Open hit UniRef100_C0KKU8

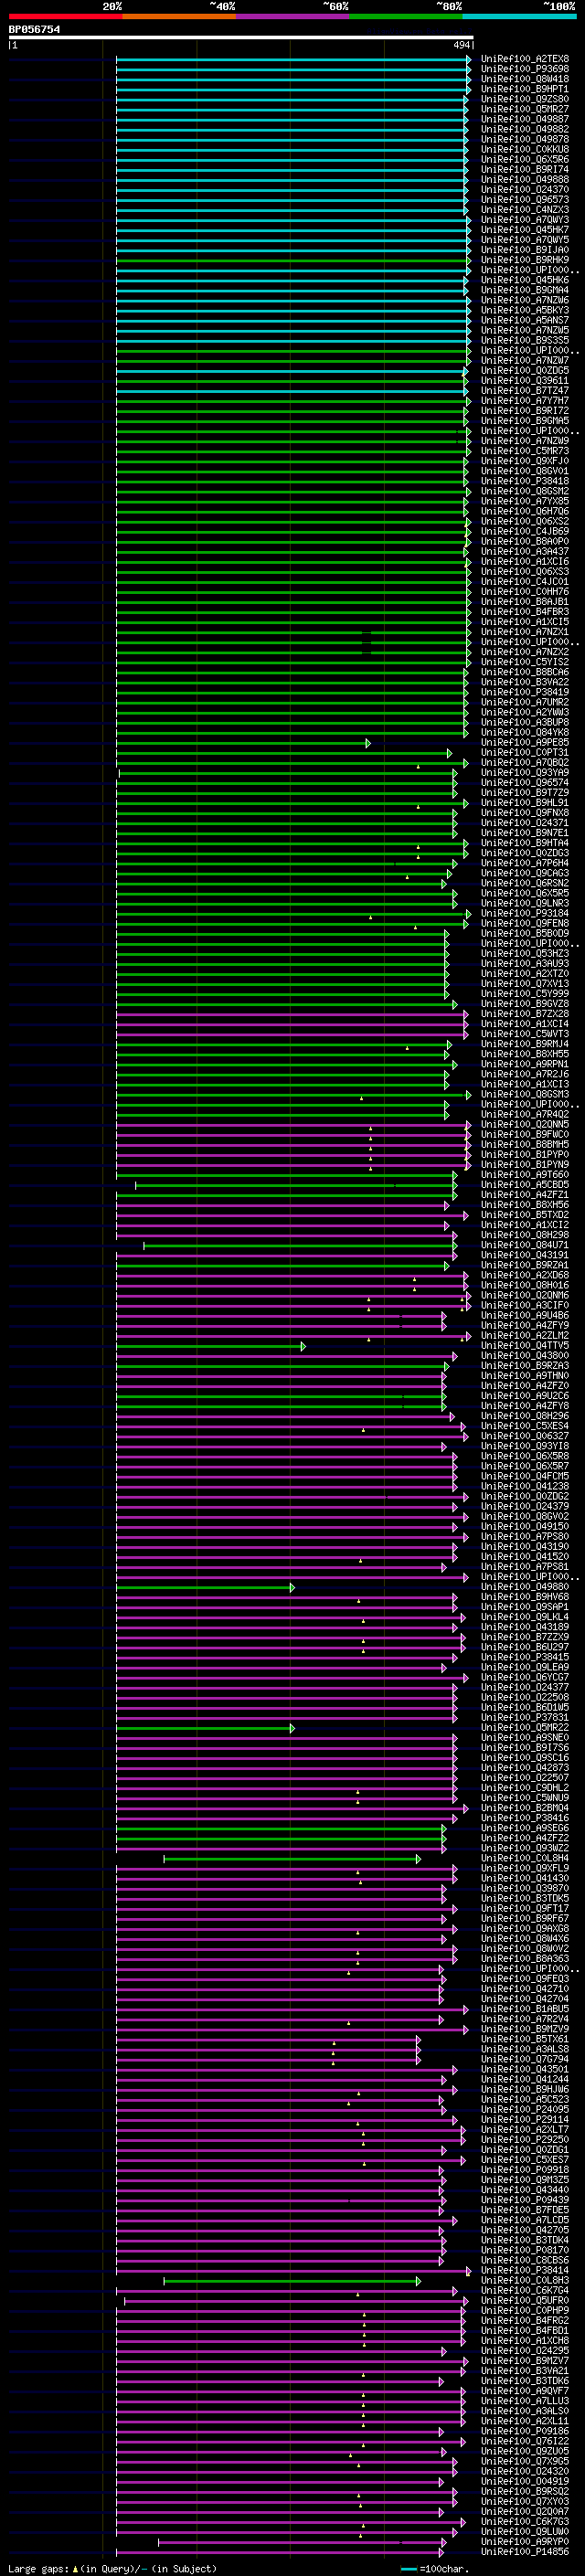(524, 150)
